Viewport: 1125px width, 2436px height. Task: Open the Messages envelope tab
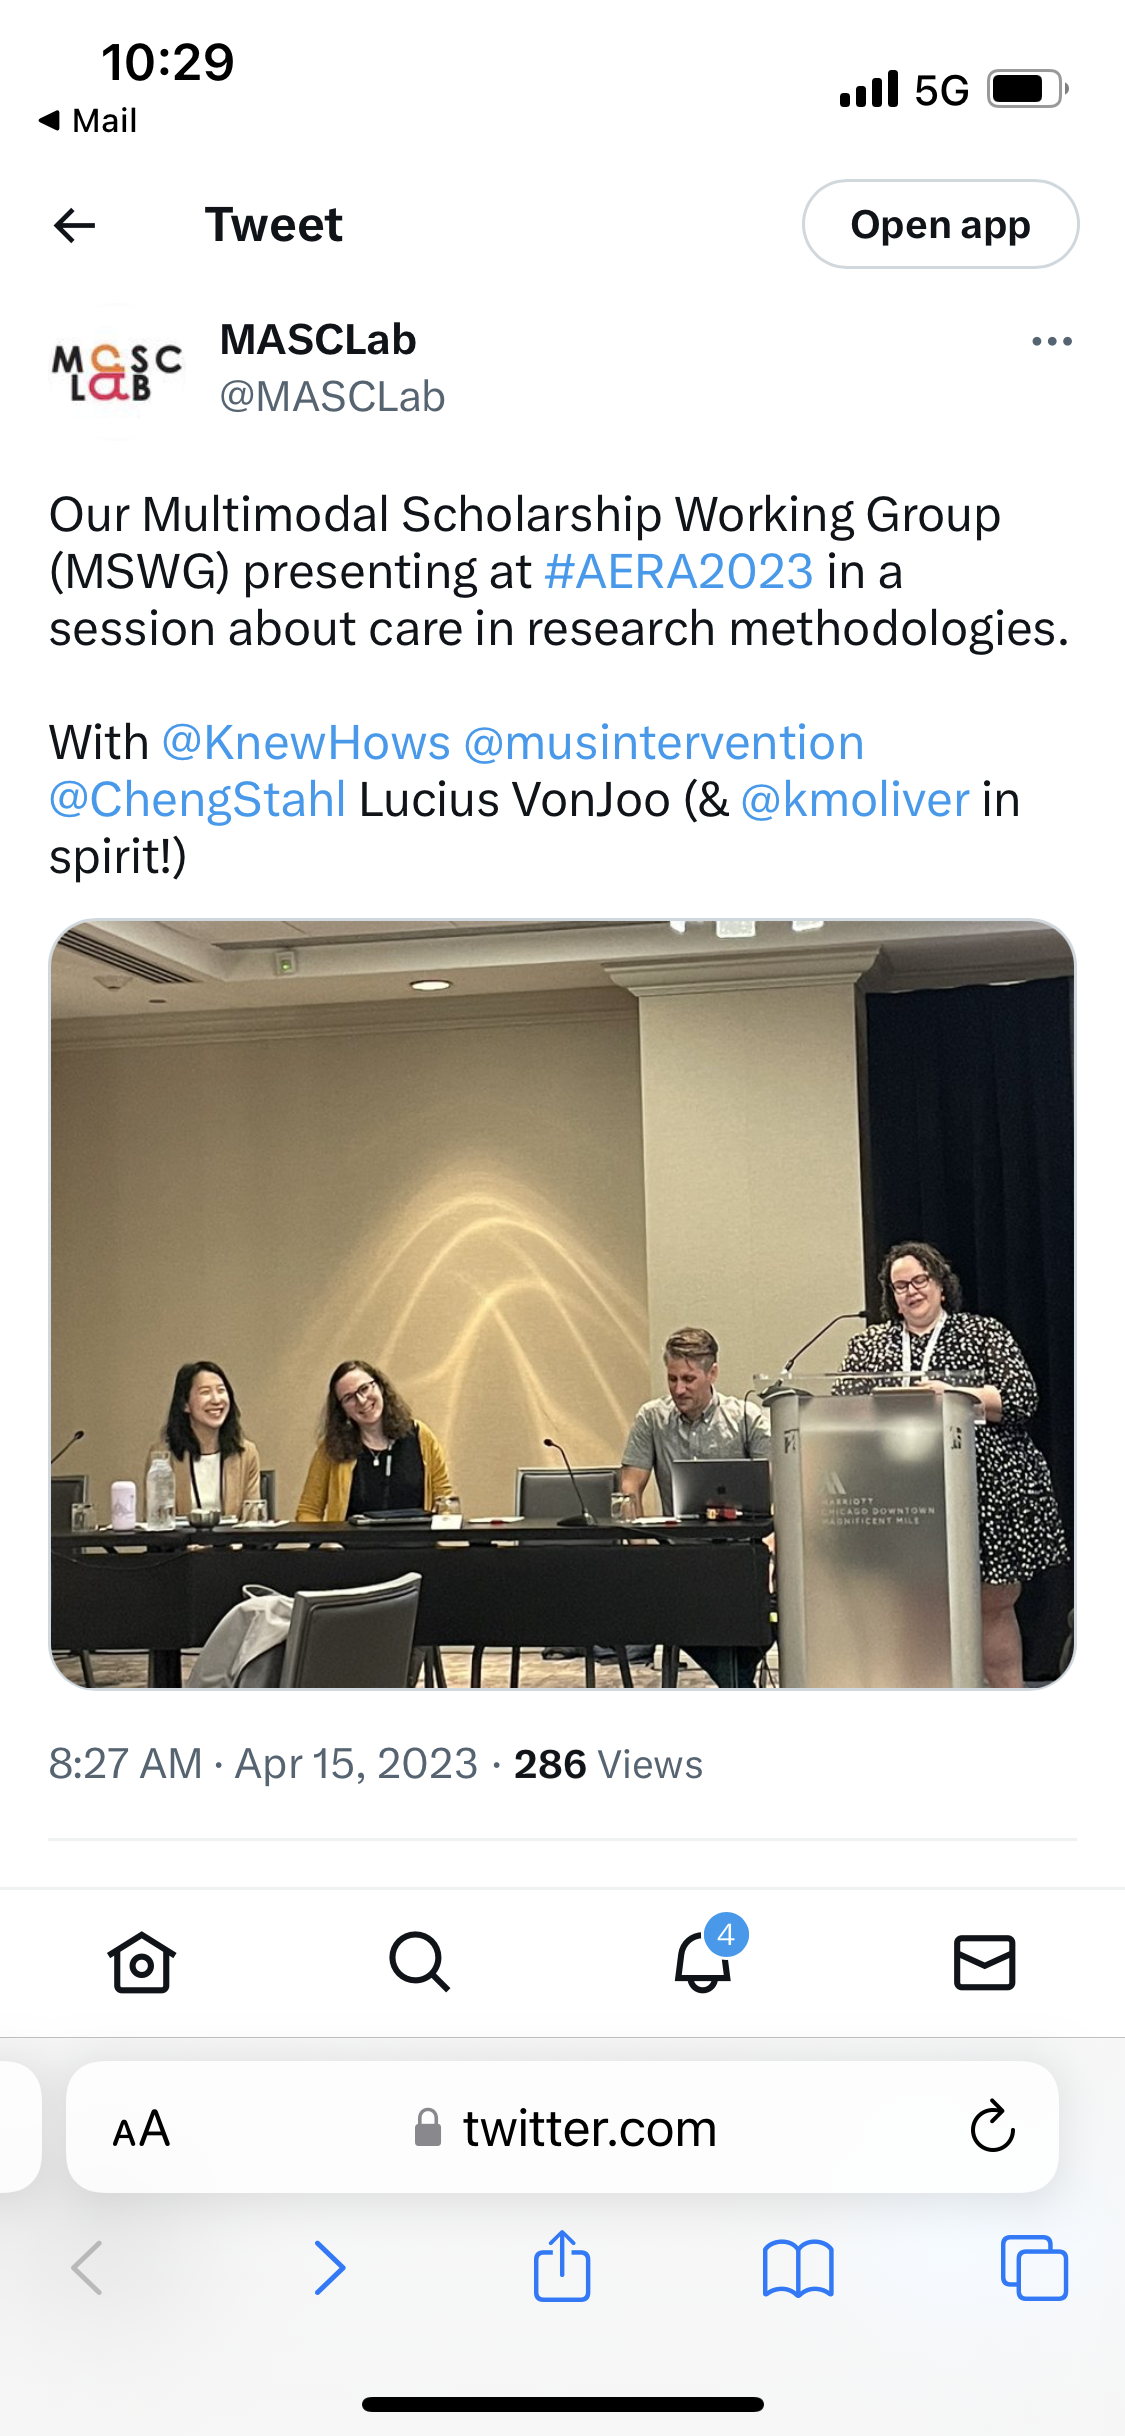pos(985,1962)
